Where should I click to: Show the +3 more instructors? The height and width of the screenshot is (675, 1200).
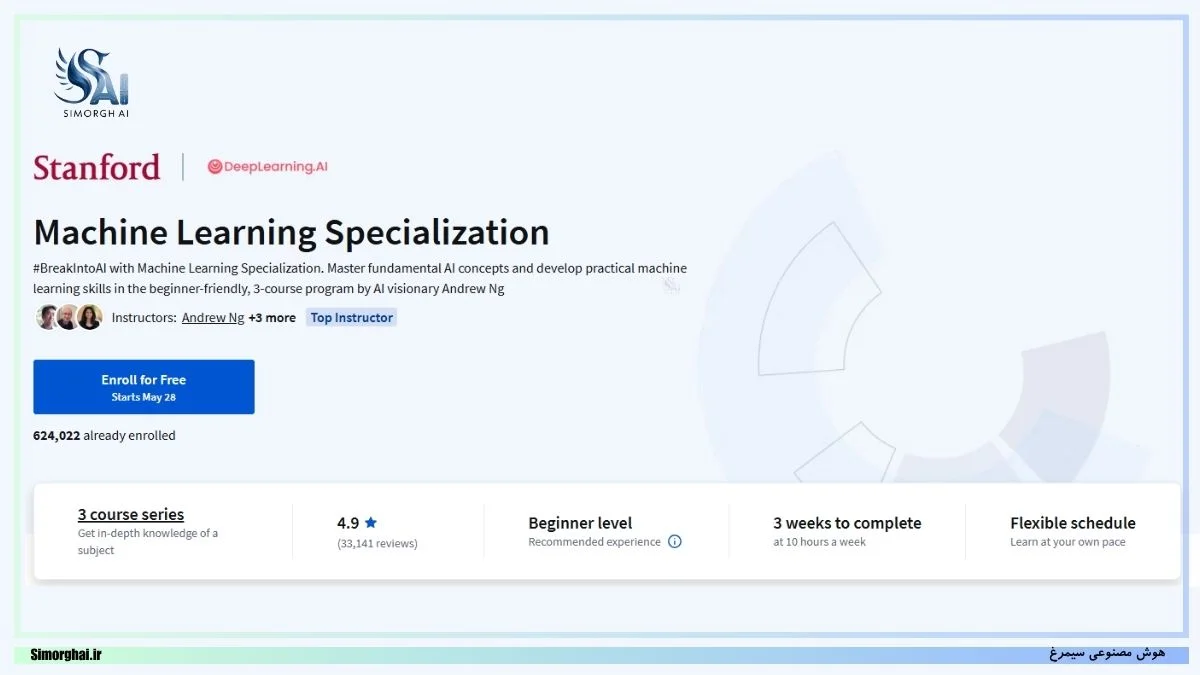point(272,318)
